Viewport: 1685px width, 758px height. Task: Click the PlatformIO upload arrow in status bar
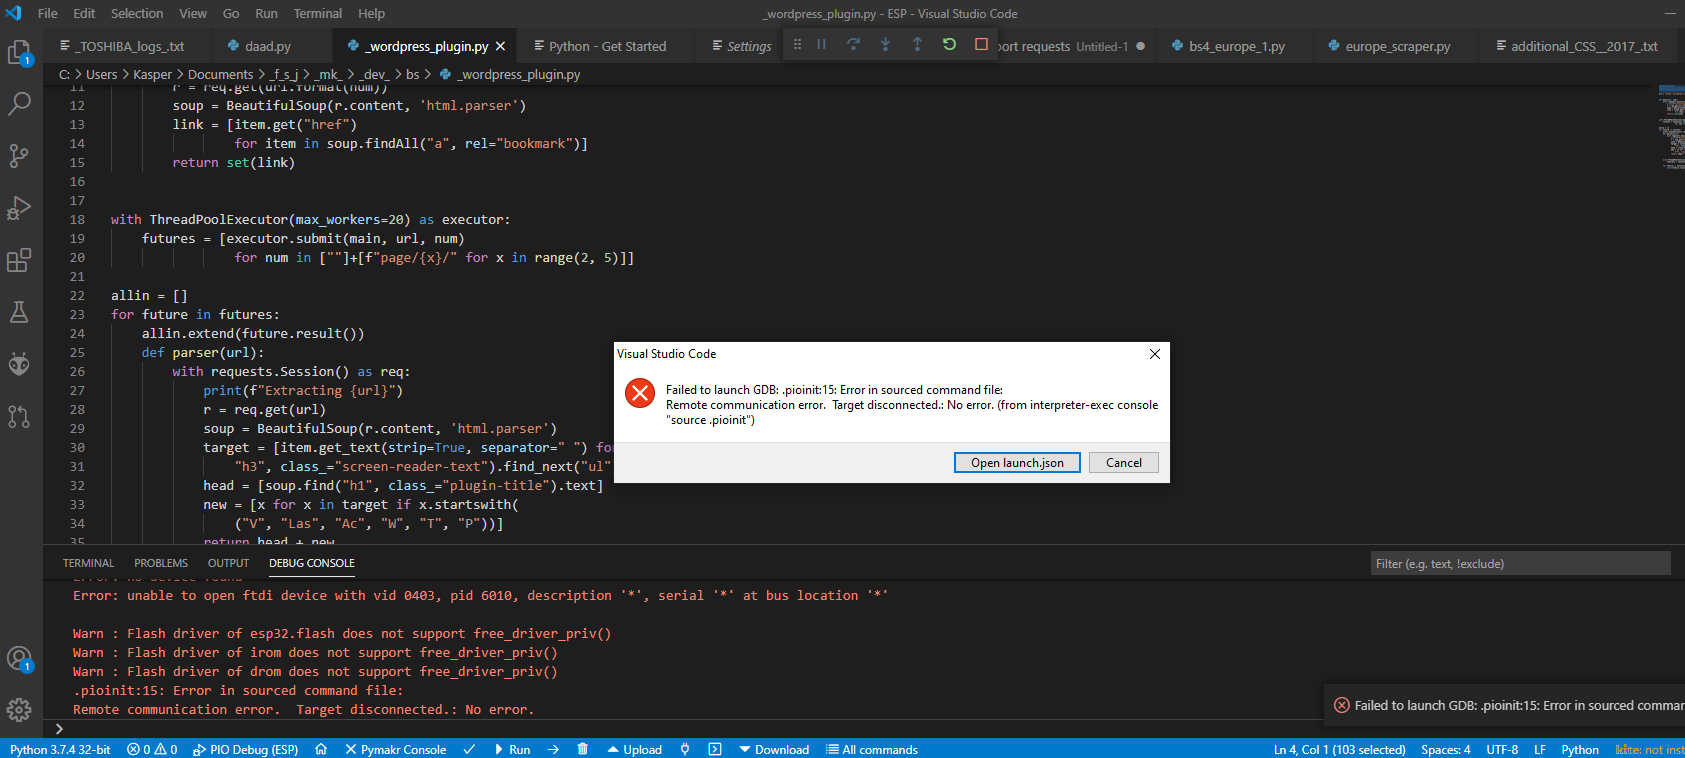[553, 749]
